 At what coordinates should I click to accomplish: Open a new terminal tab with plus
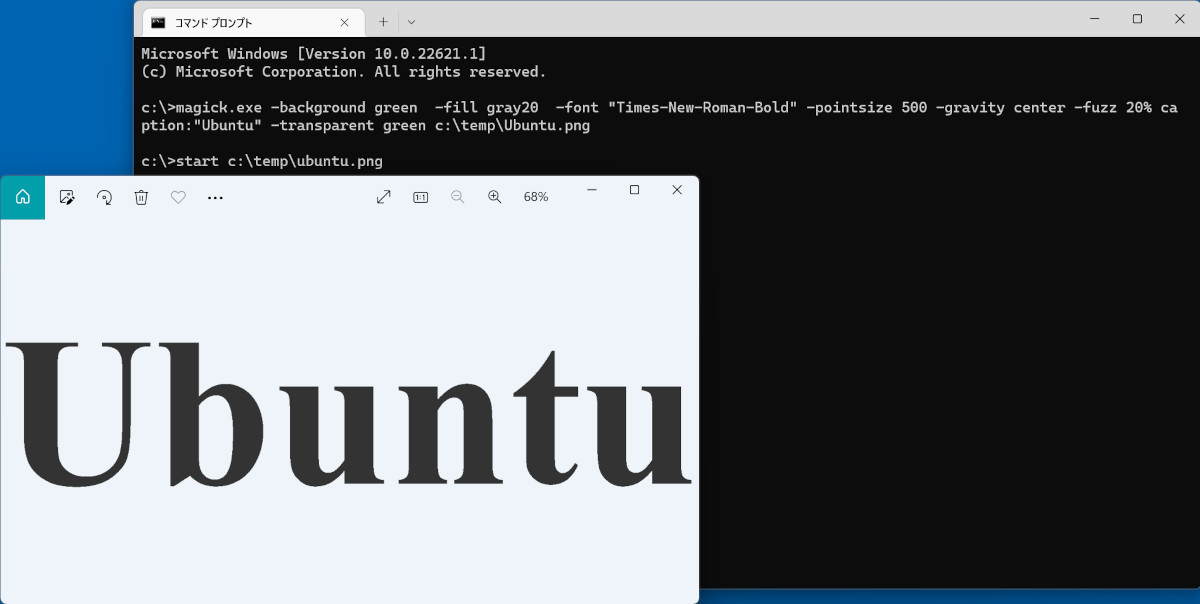click(383, 21)
